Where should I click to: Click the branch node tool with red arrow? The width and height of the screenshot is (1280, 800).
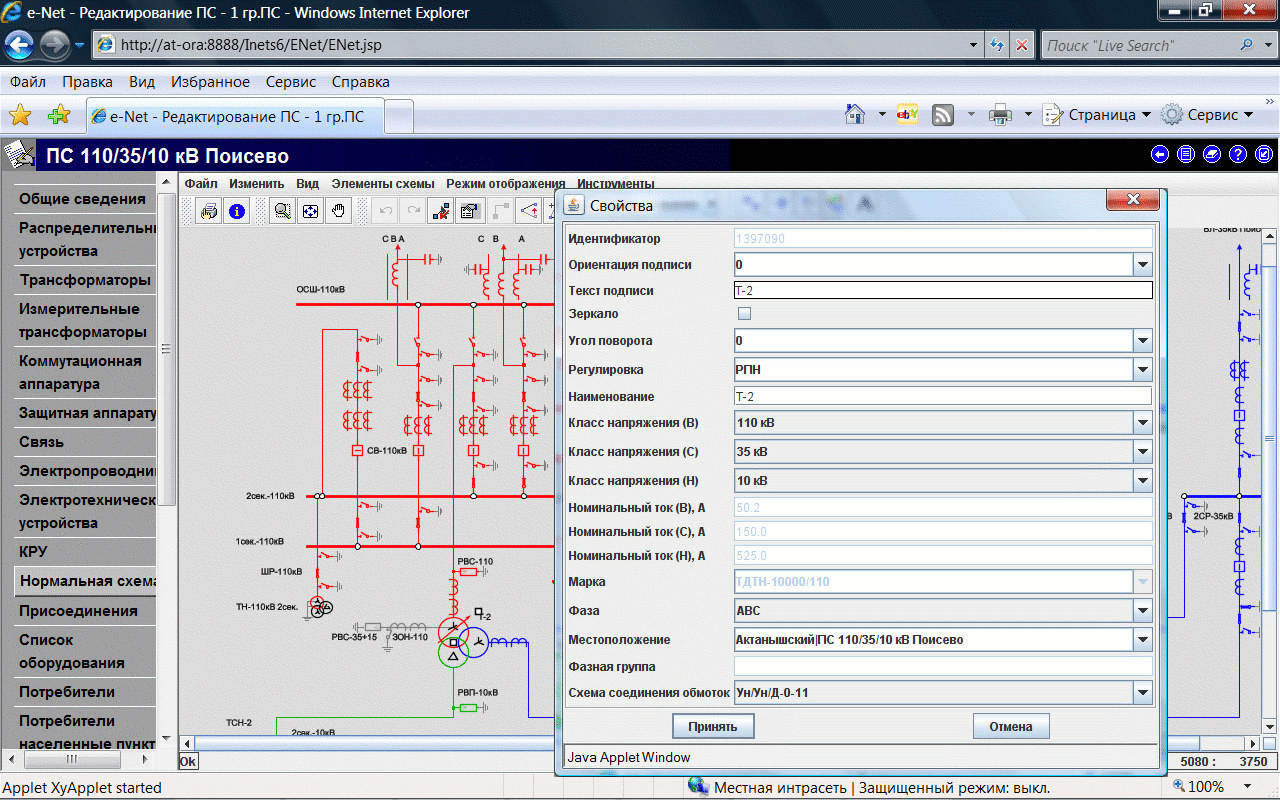[529, 211]
